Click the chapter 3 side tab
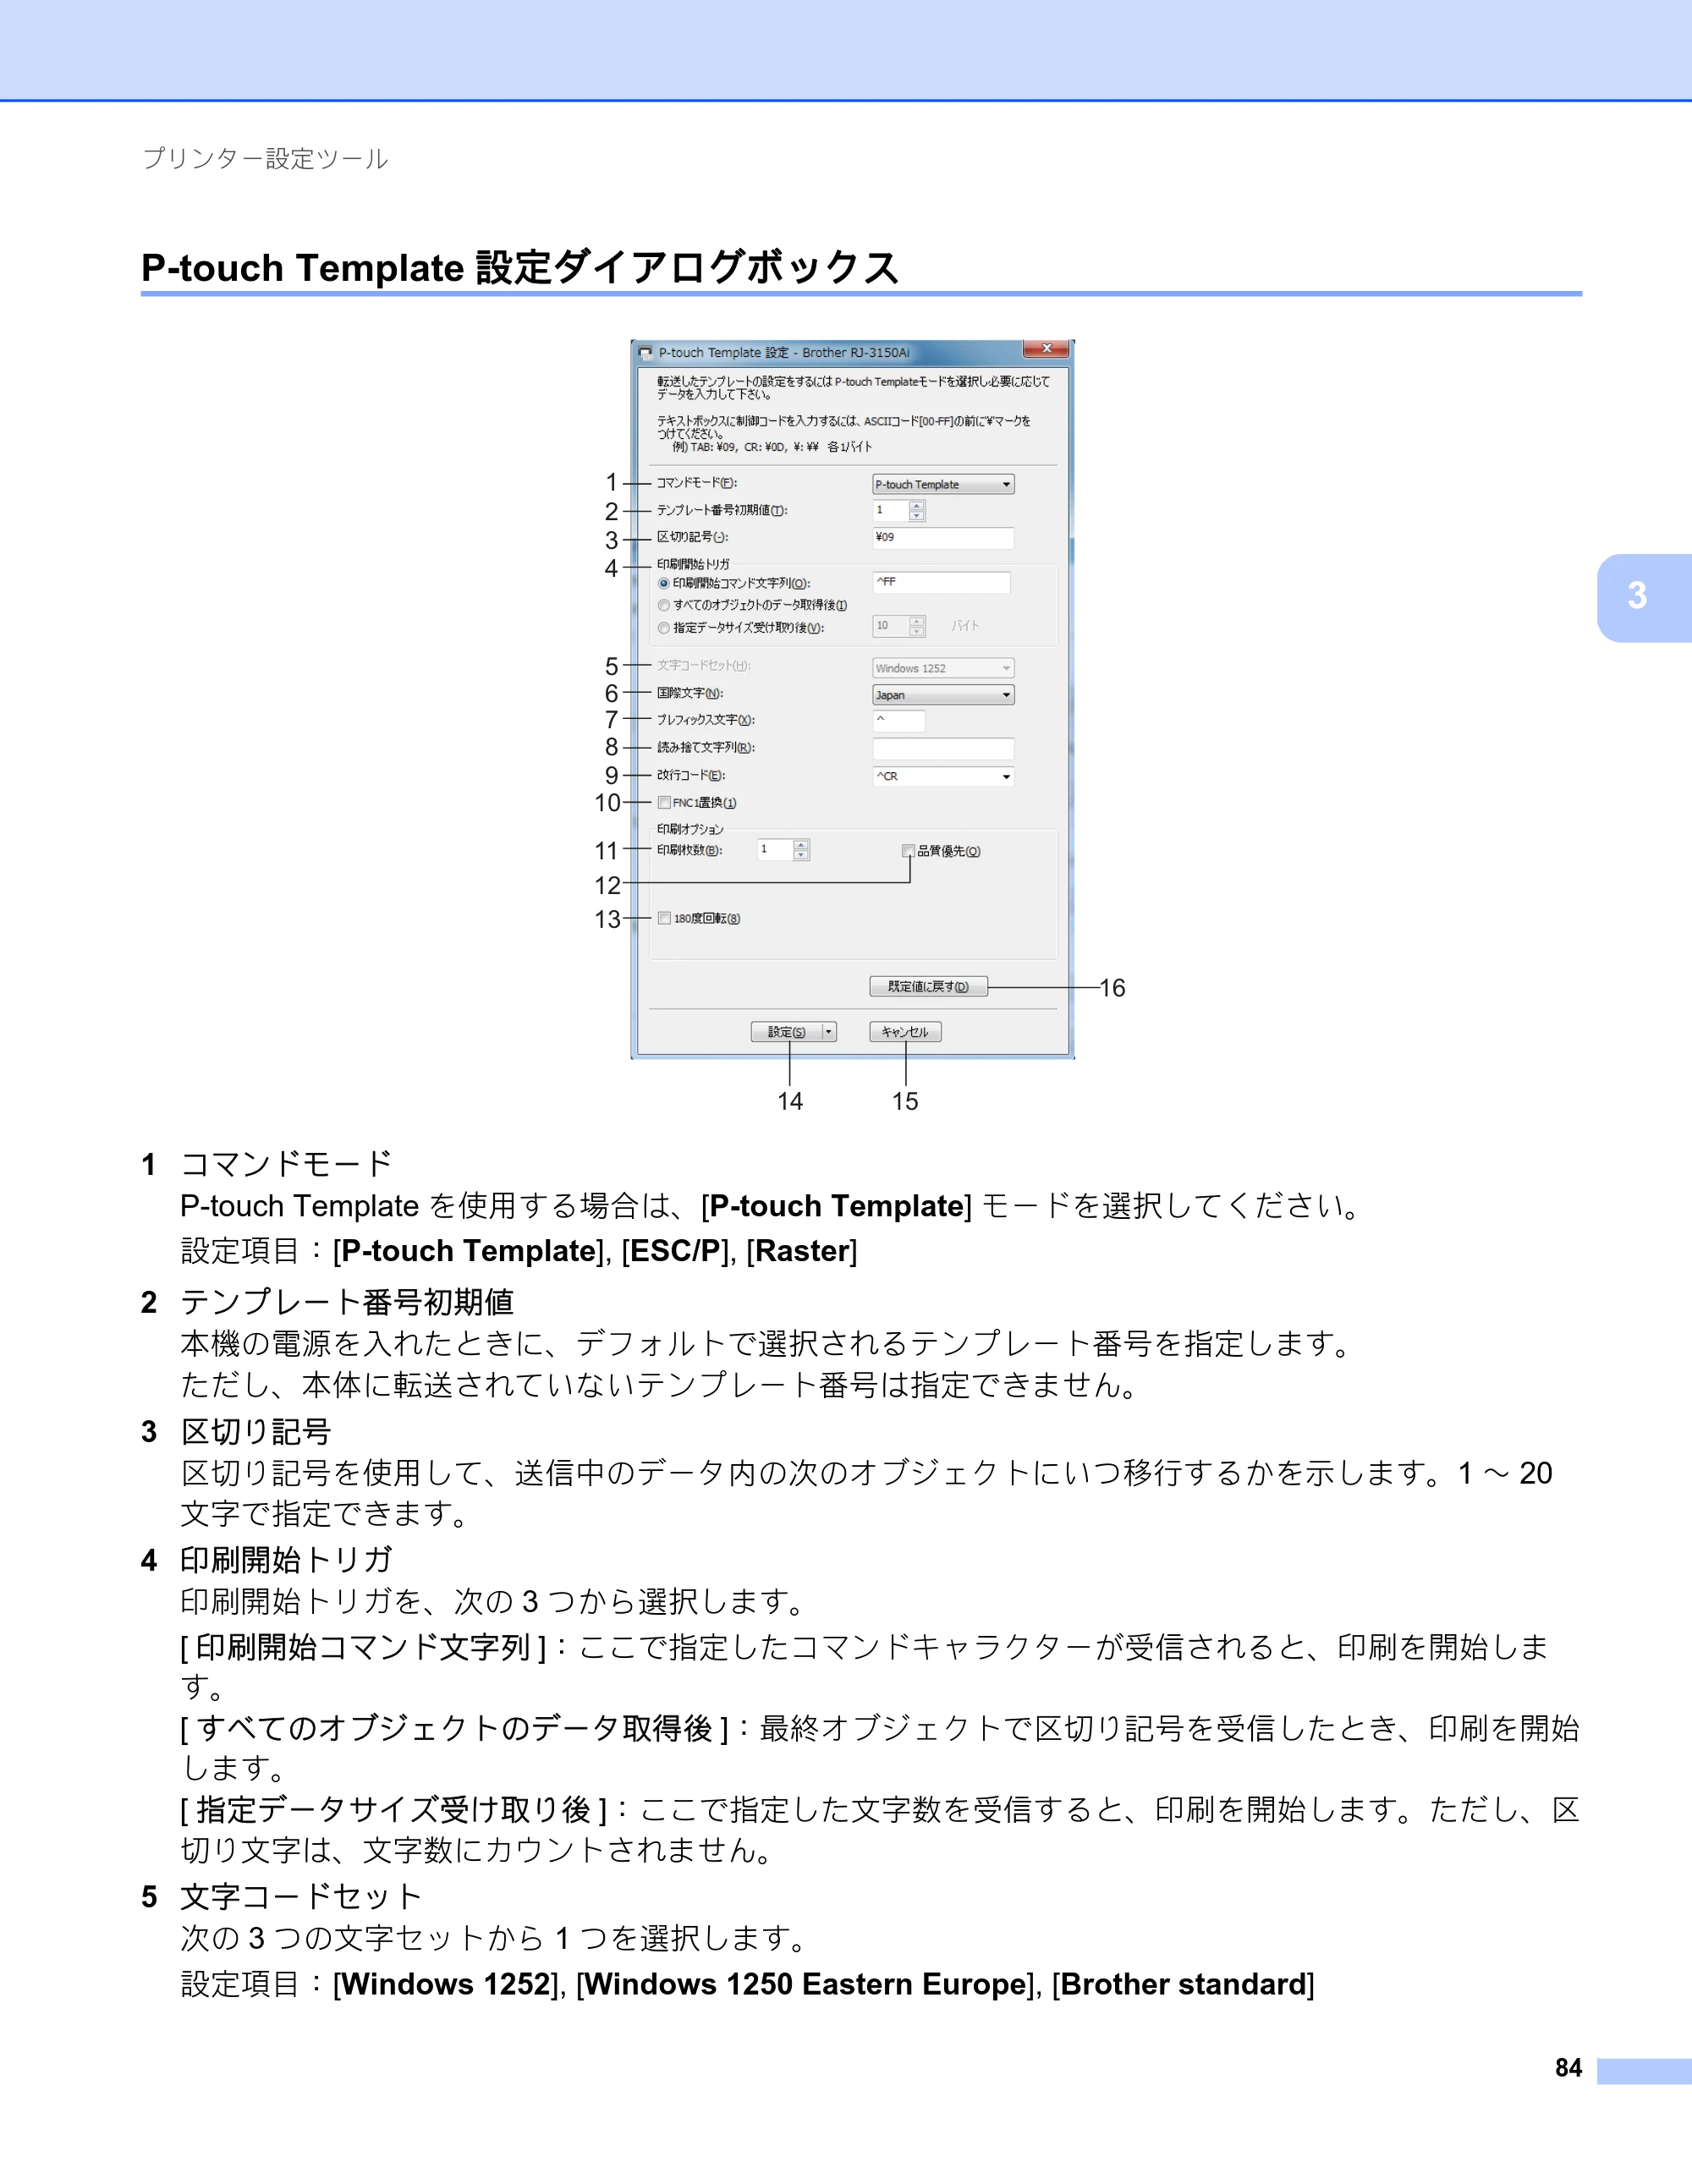The width and height of the screenshot is (1692, 2184). 1644,597
